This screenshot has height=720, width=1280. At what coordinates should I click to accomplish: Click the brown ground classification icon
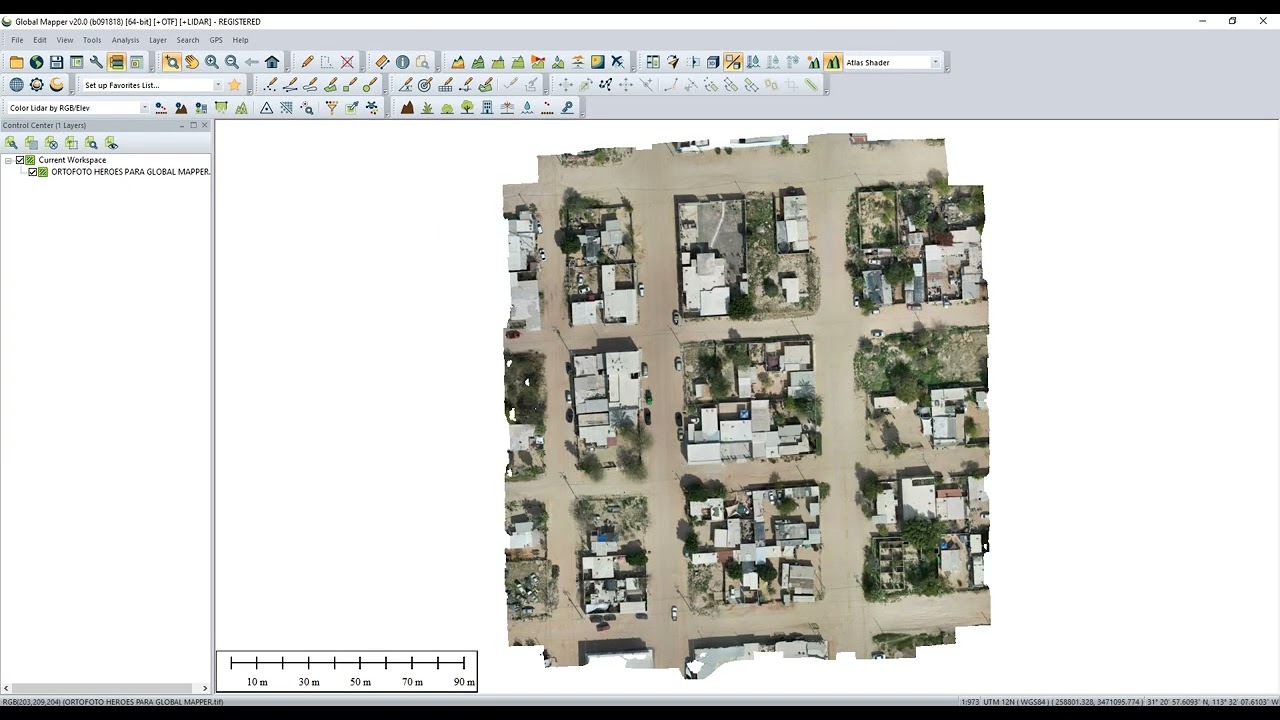407,107
